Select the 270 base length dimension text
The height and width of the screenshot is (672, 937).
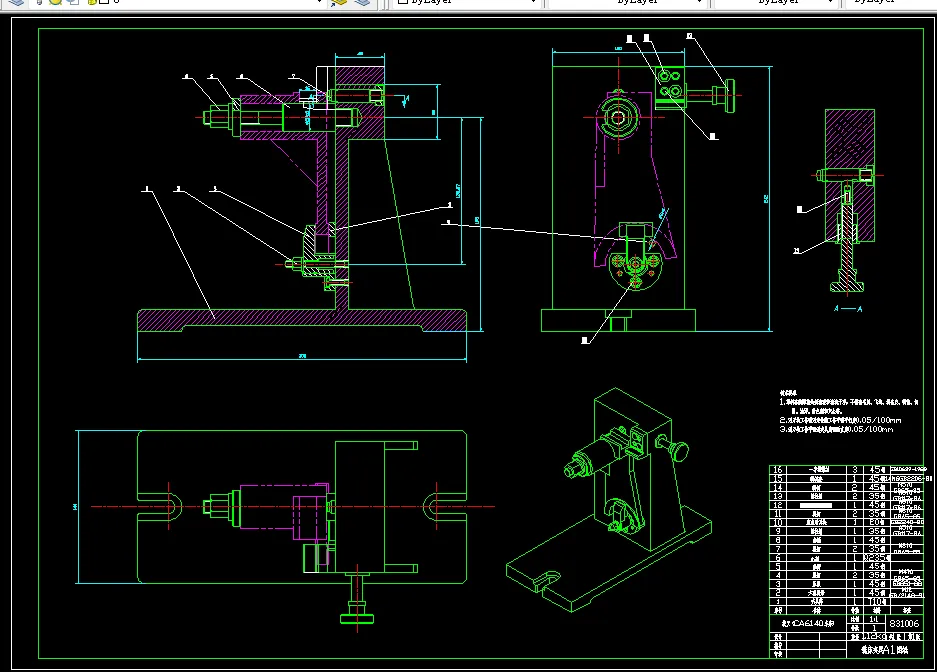(x=302, y=356)
